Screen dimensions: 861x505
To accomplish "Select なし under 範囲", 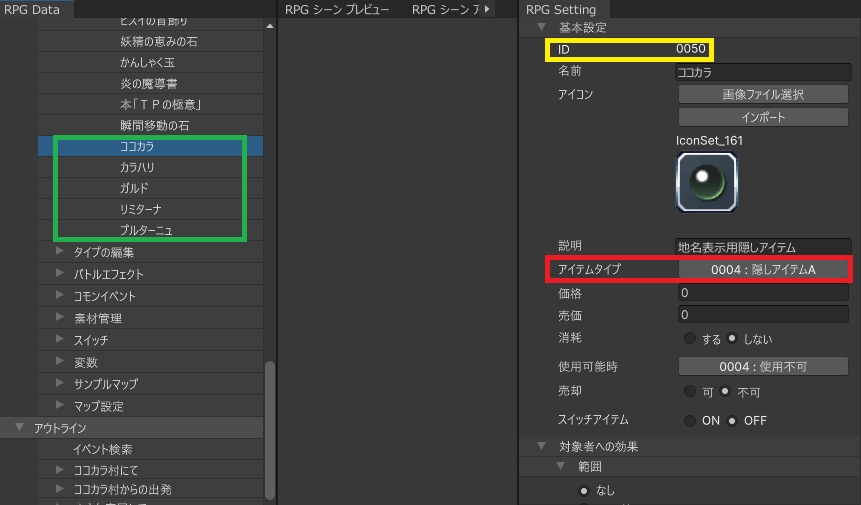I will pos(586,492).
